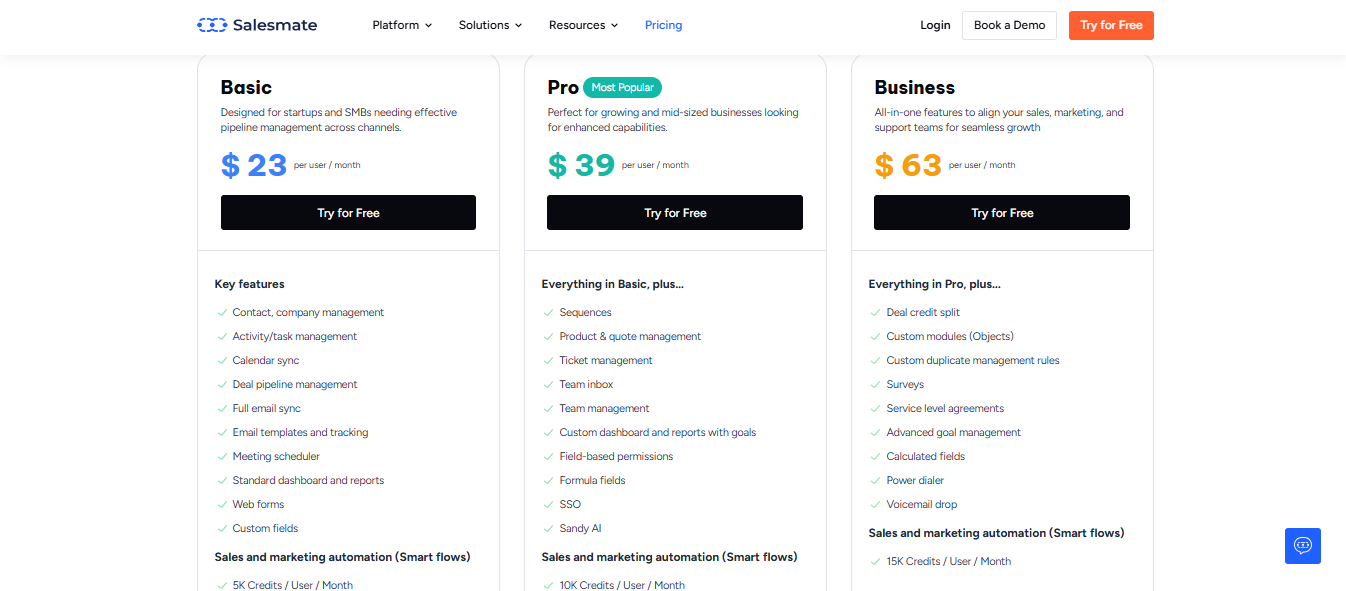The height and width of the screenshot is (591, 1346).
Task: Click the checkmark beside SSO
Action: pos(548,504)
